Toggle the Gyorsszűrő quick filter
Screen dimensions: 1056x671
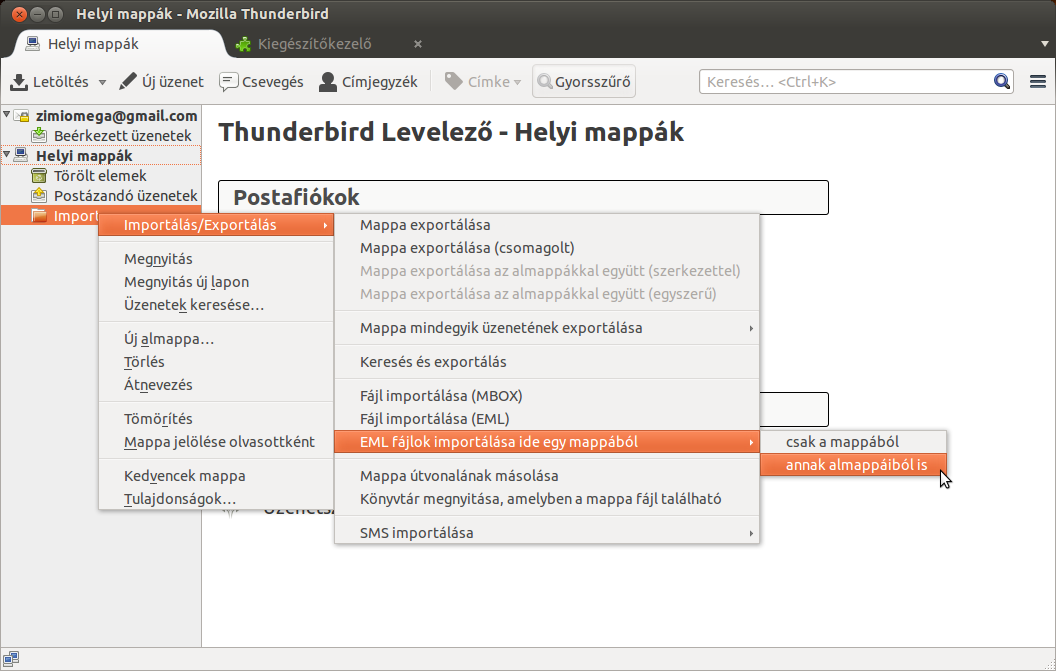(x=584, y=82)
